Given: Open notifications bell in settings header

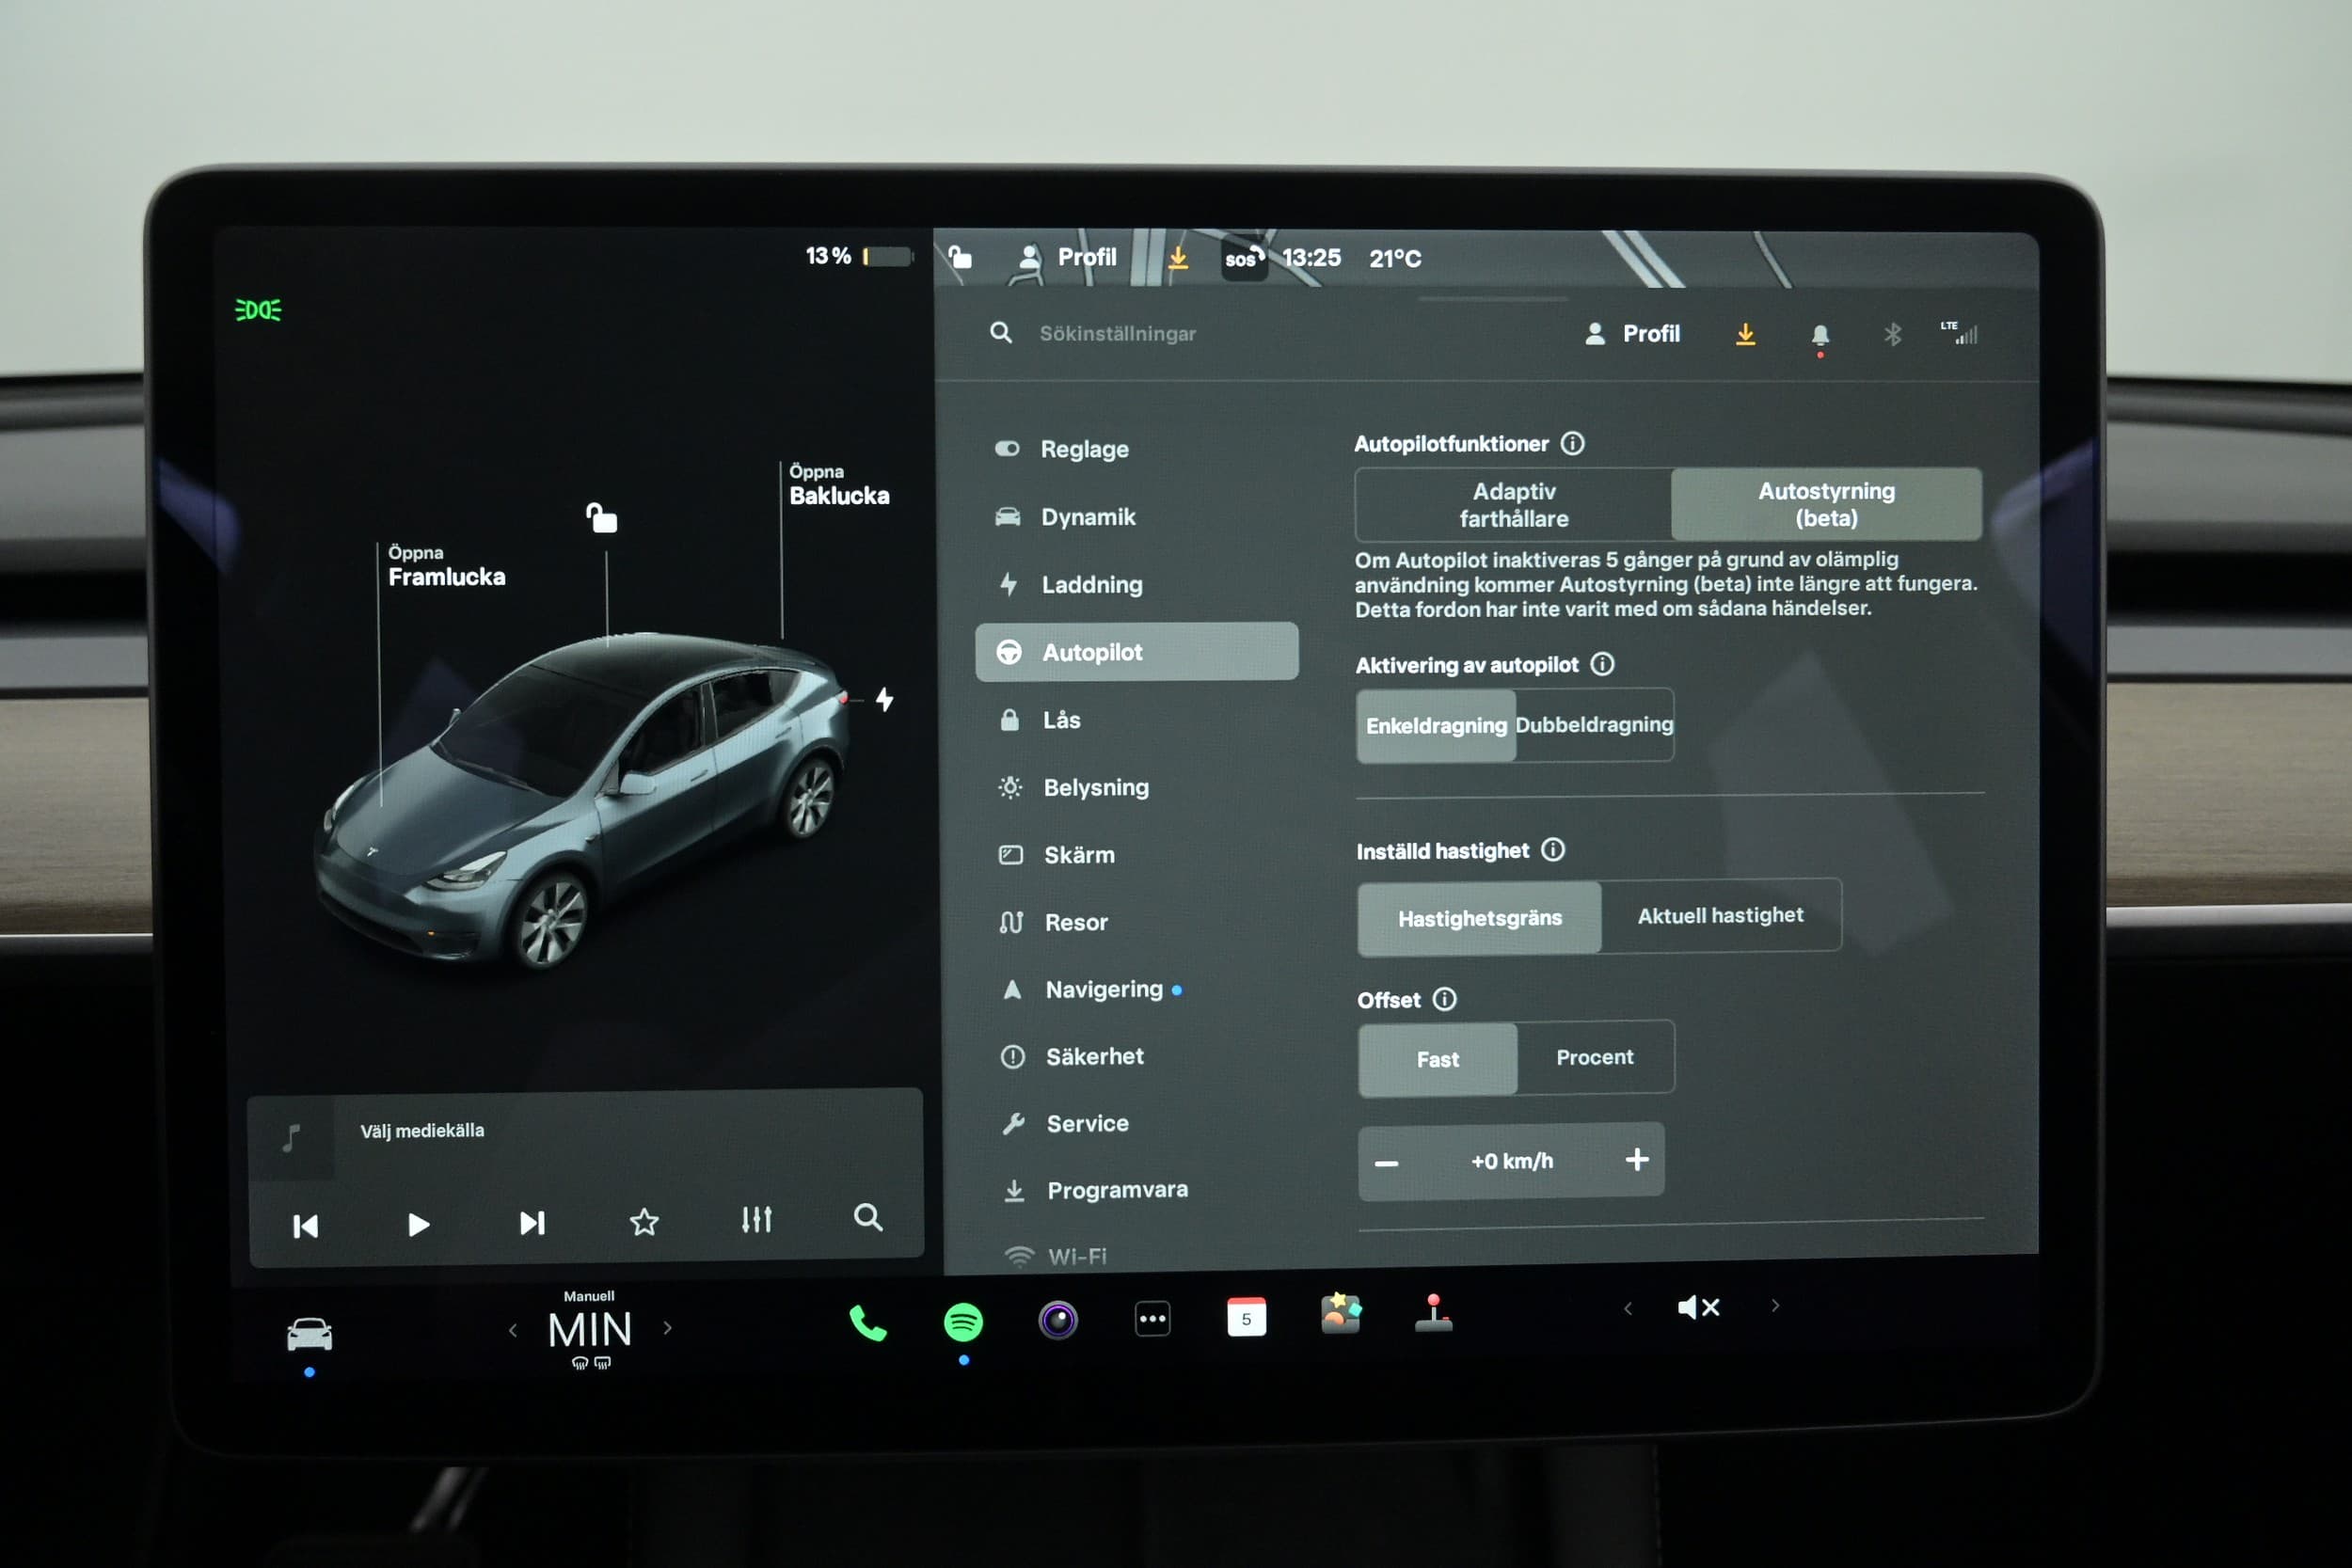Looking at the screenshot, I should 1820,335.
